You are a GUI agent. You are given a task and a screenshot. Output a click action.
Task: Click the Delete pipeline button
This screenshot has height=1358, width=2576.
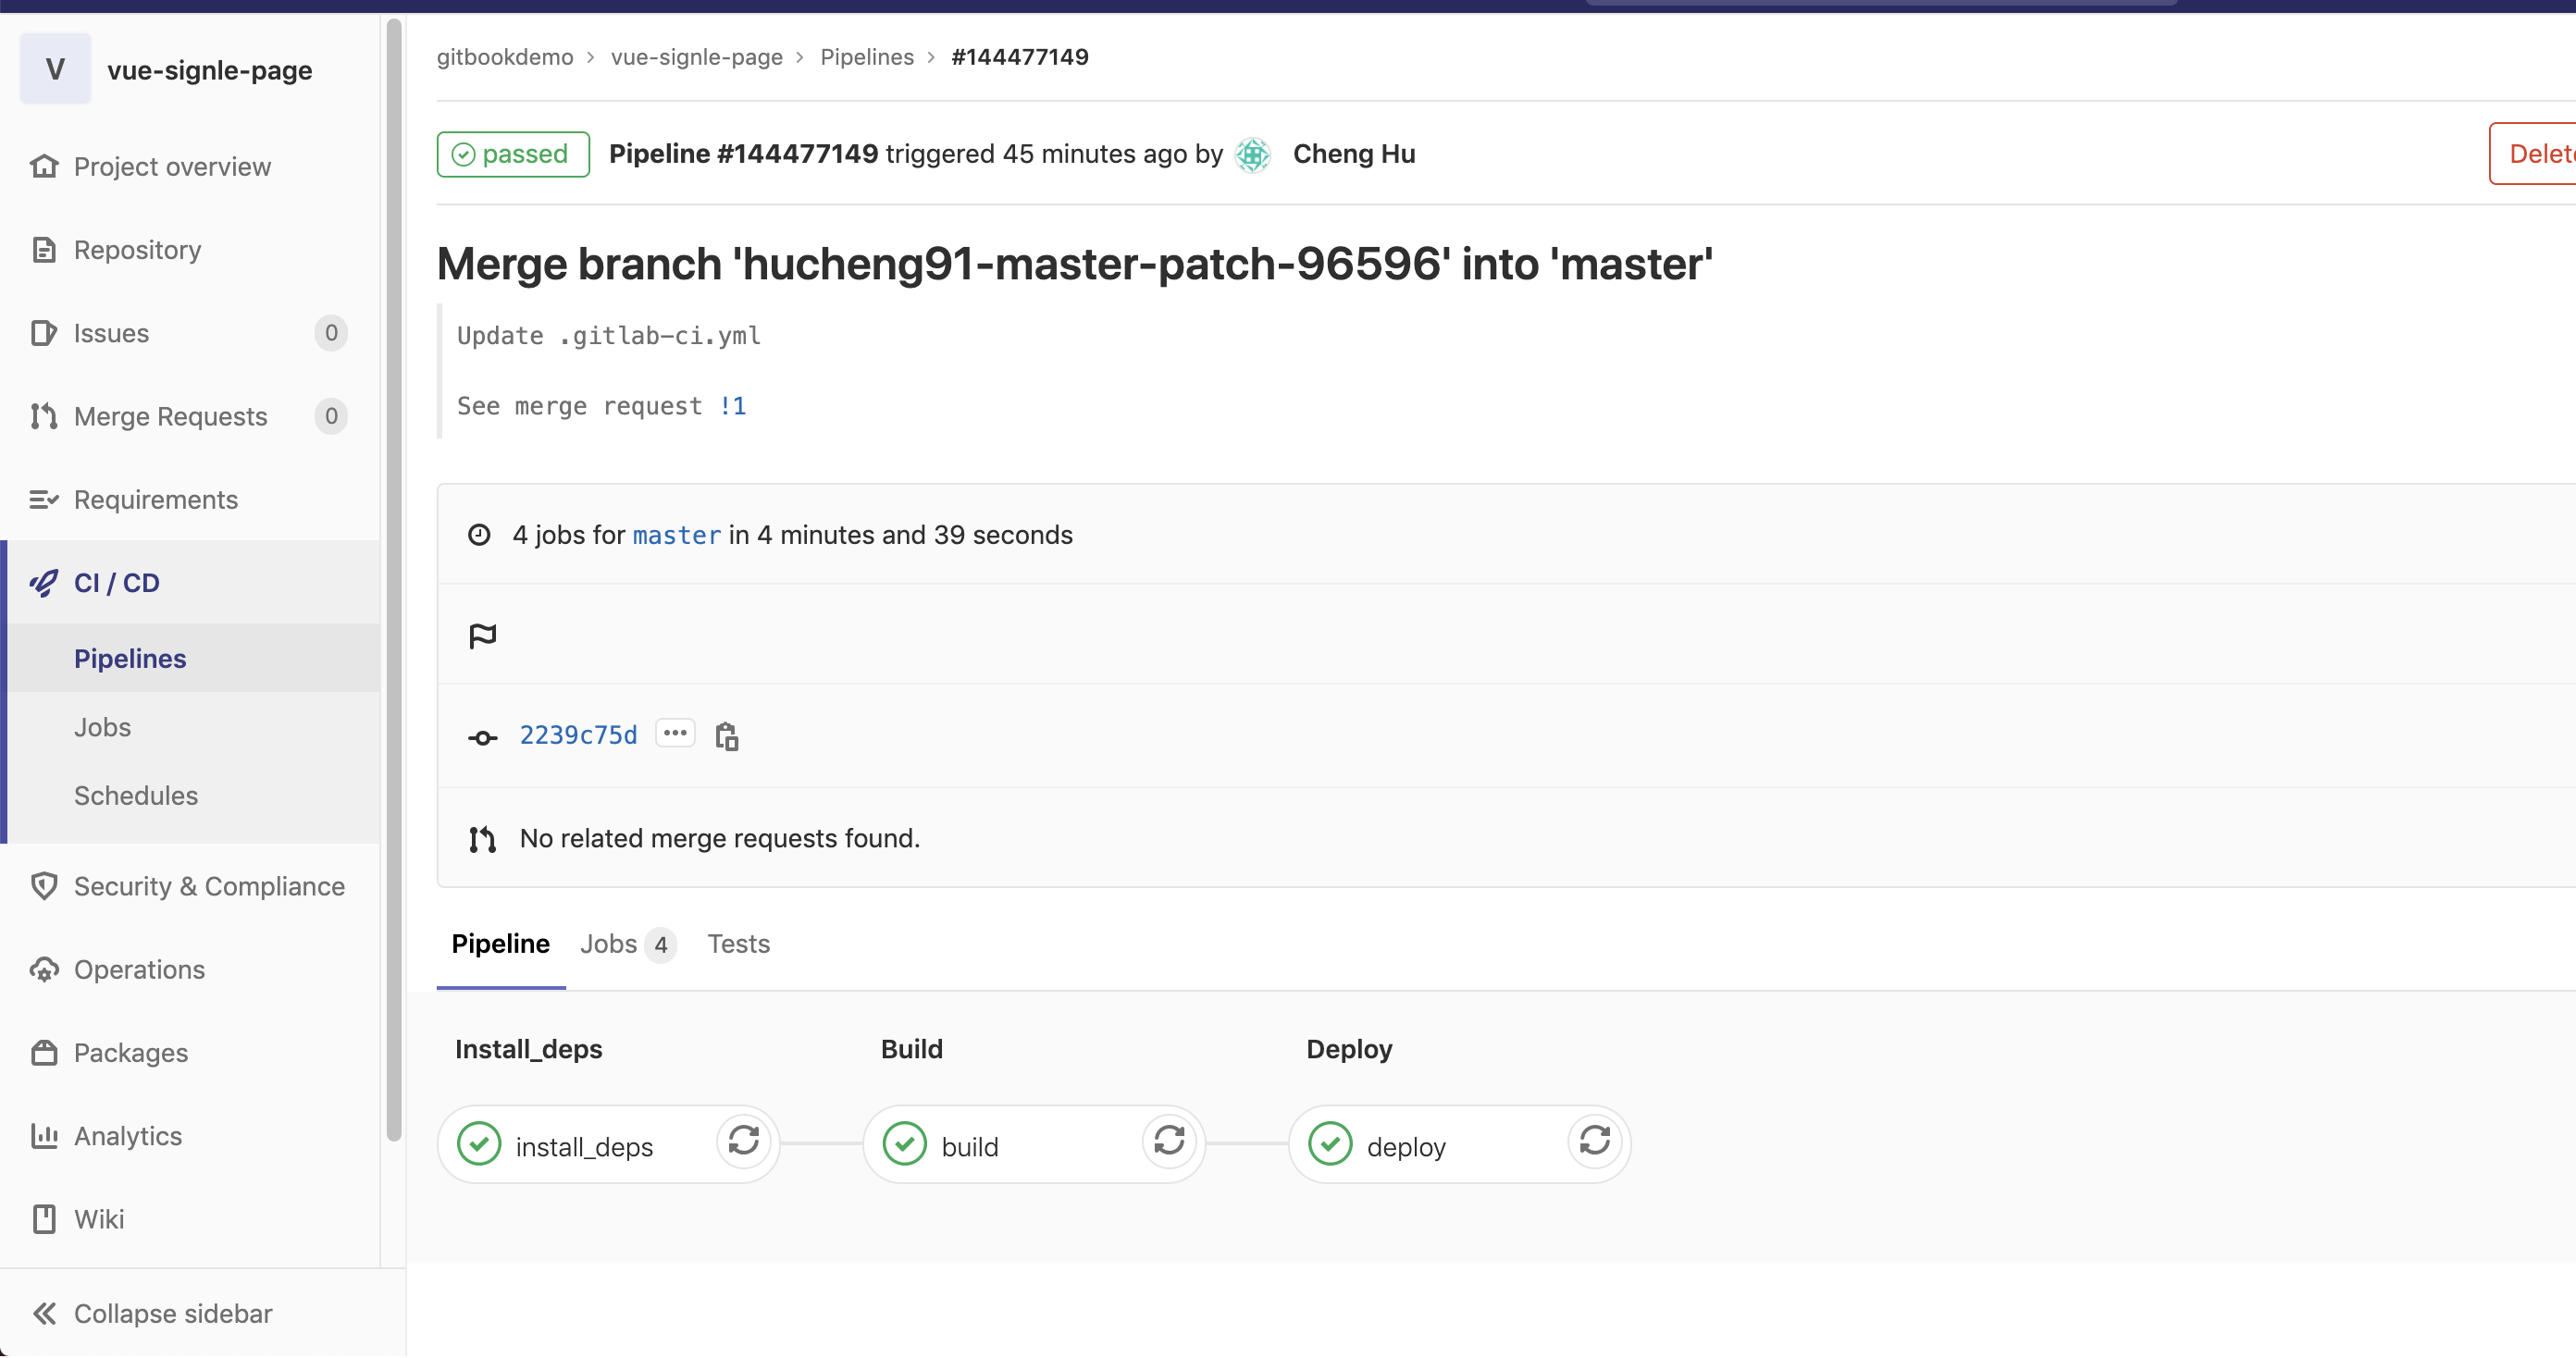point(2538,154)
